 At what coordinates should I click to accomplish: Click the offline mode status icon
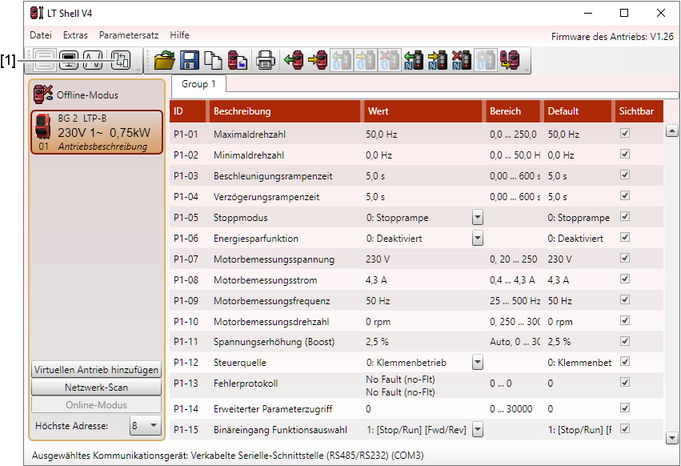(44, 95)
